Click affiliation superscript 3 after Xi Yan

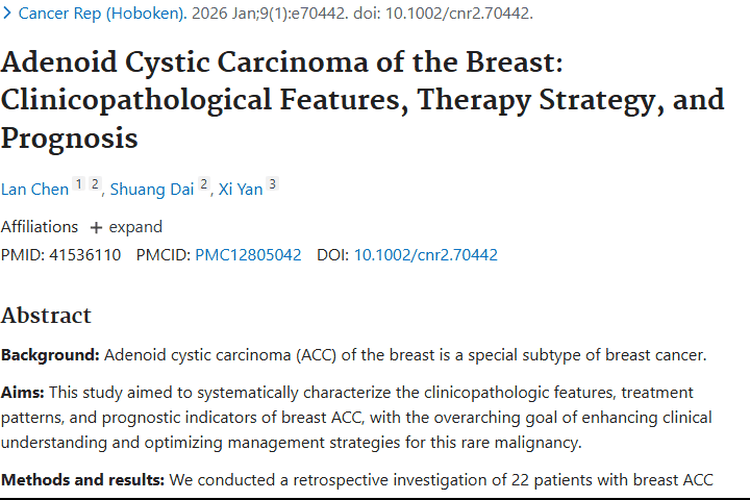coord(272,184)
